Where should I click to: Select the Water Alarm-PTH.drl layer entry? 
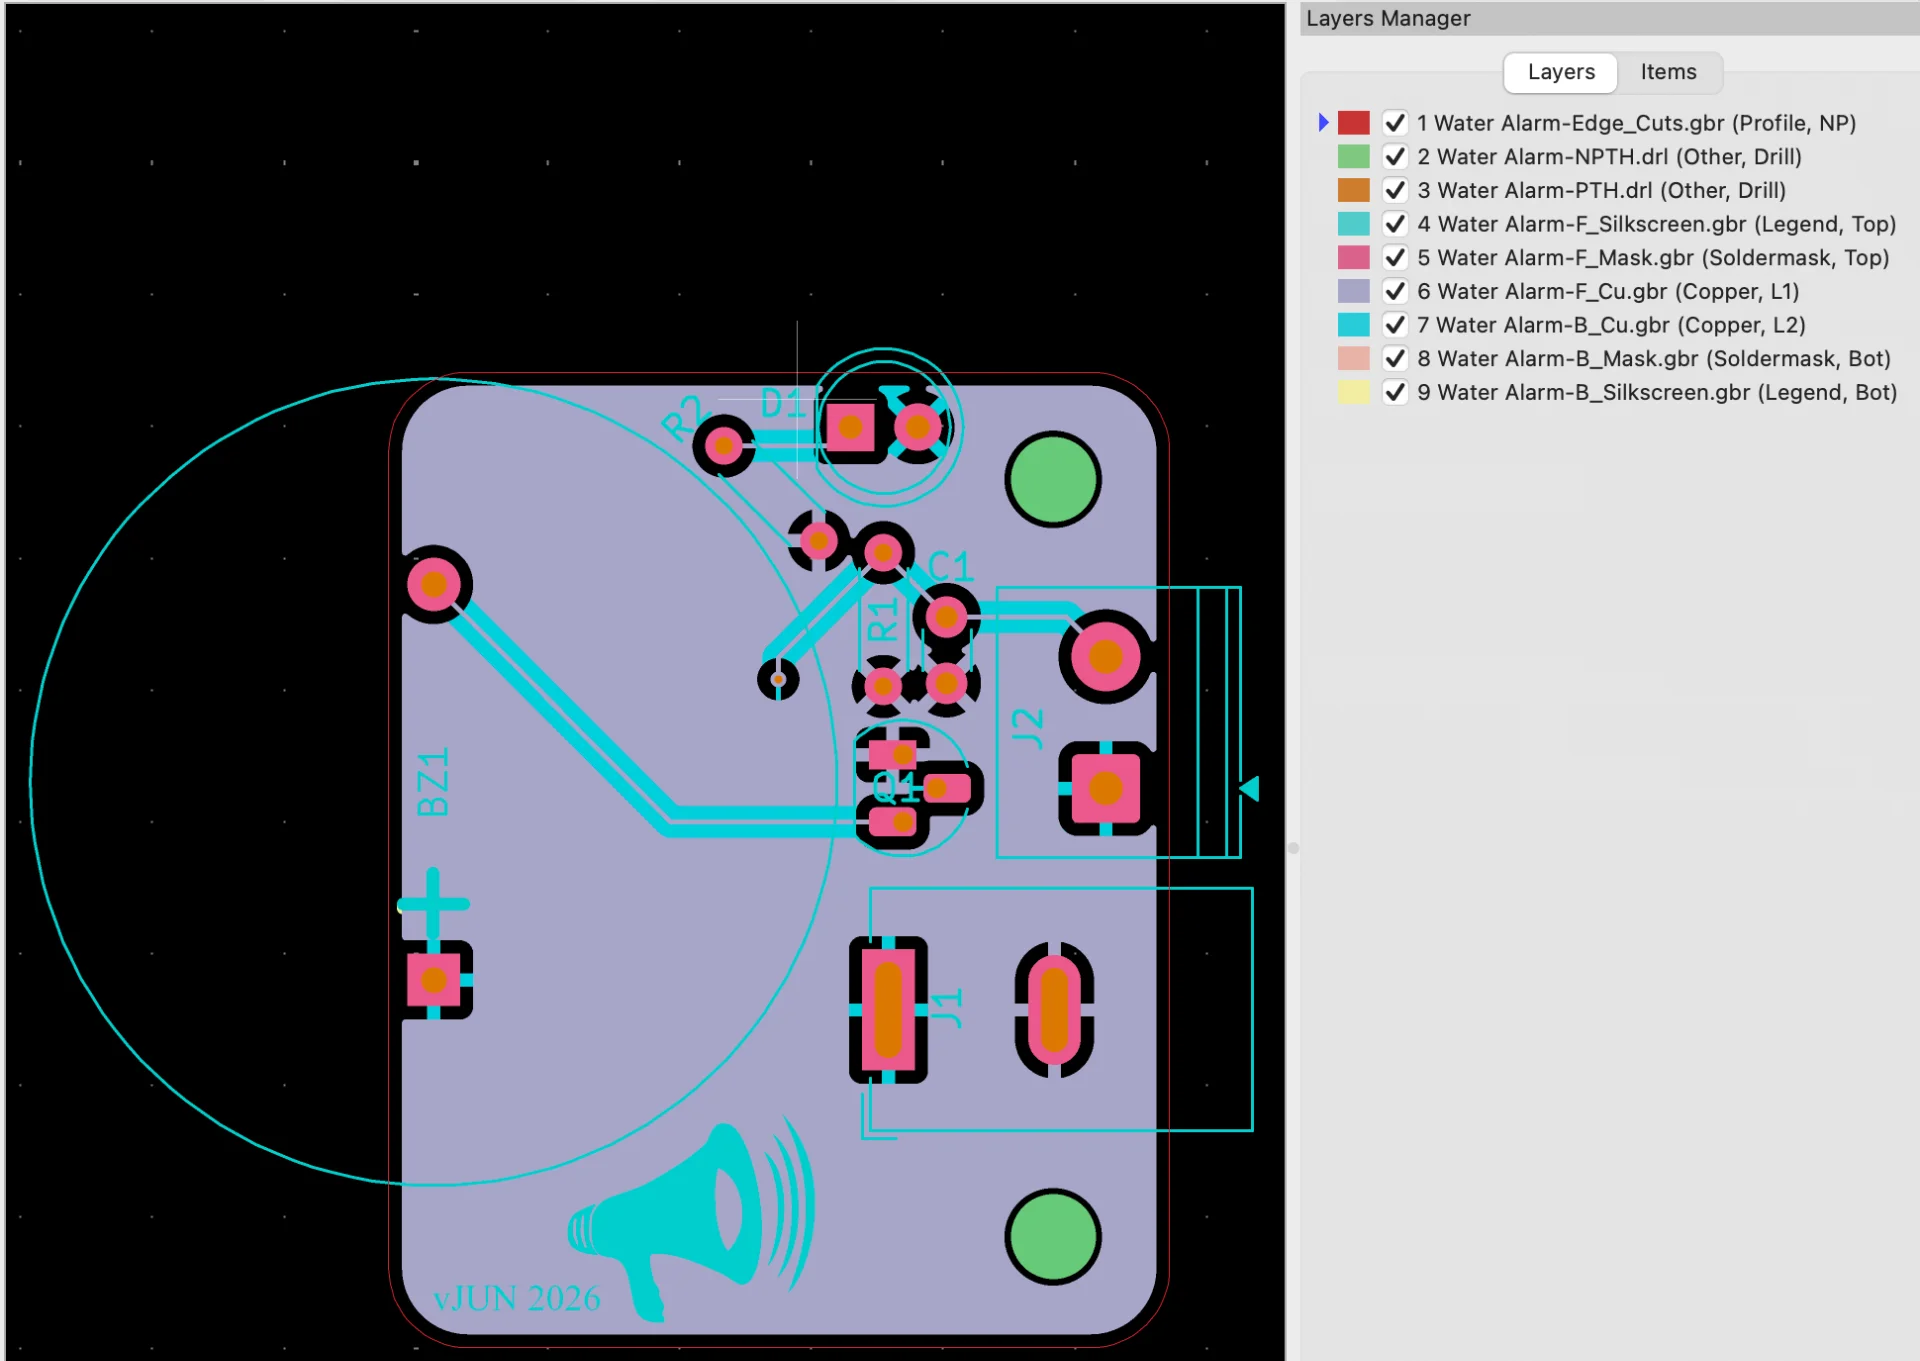(x=1601, y=190)
